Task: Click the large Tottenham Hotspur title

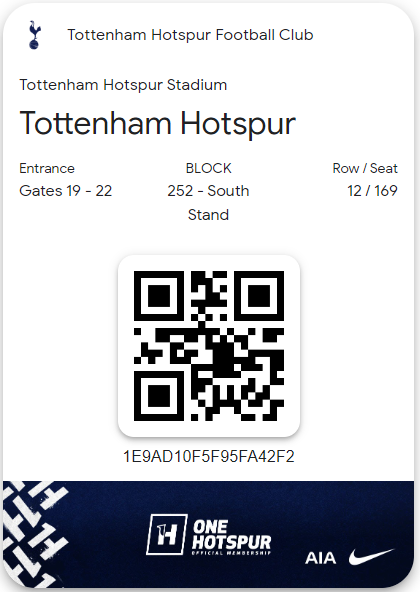Action: (x=157, y=123)
